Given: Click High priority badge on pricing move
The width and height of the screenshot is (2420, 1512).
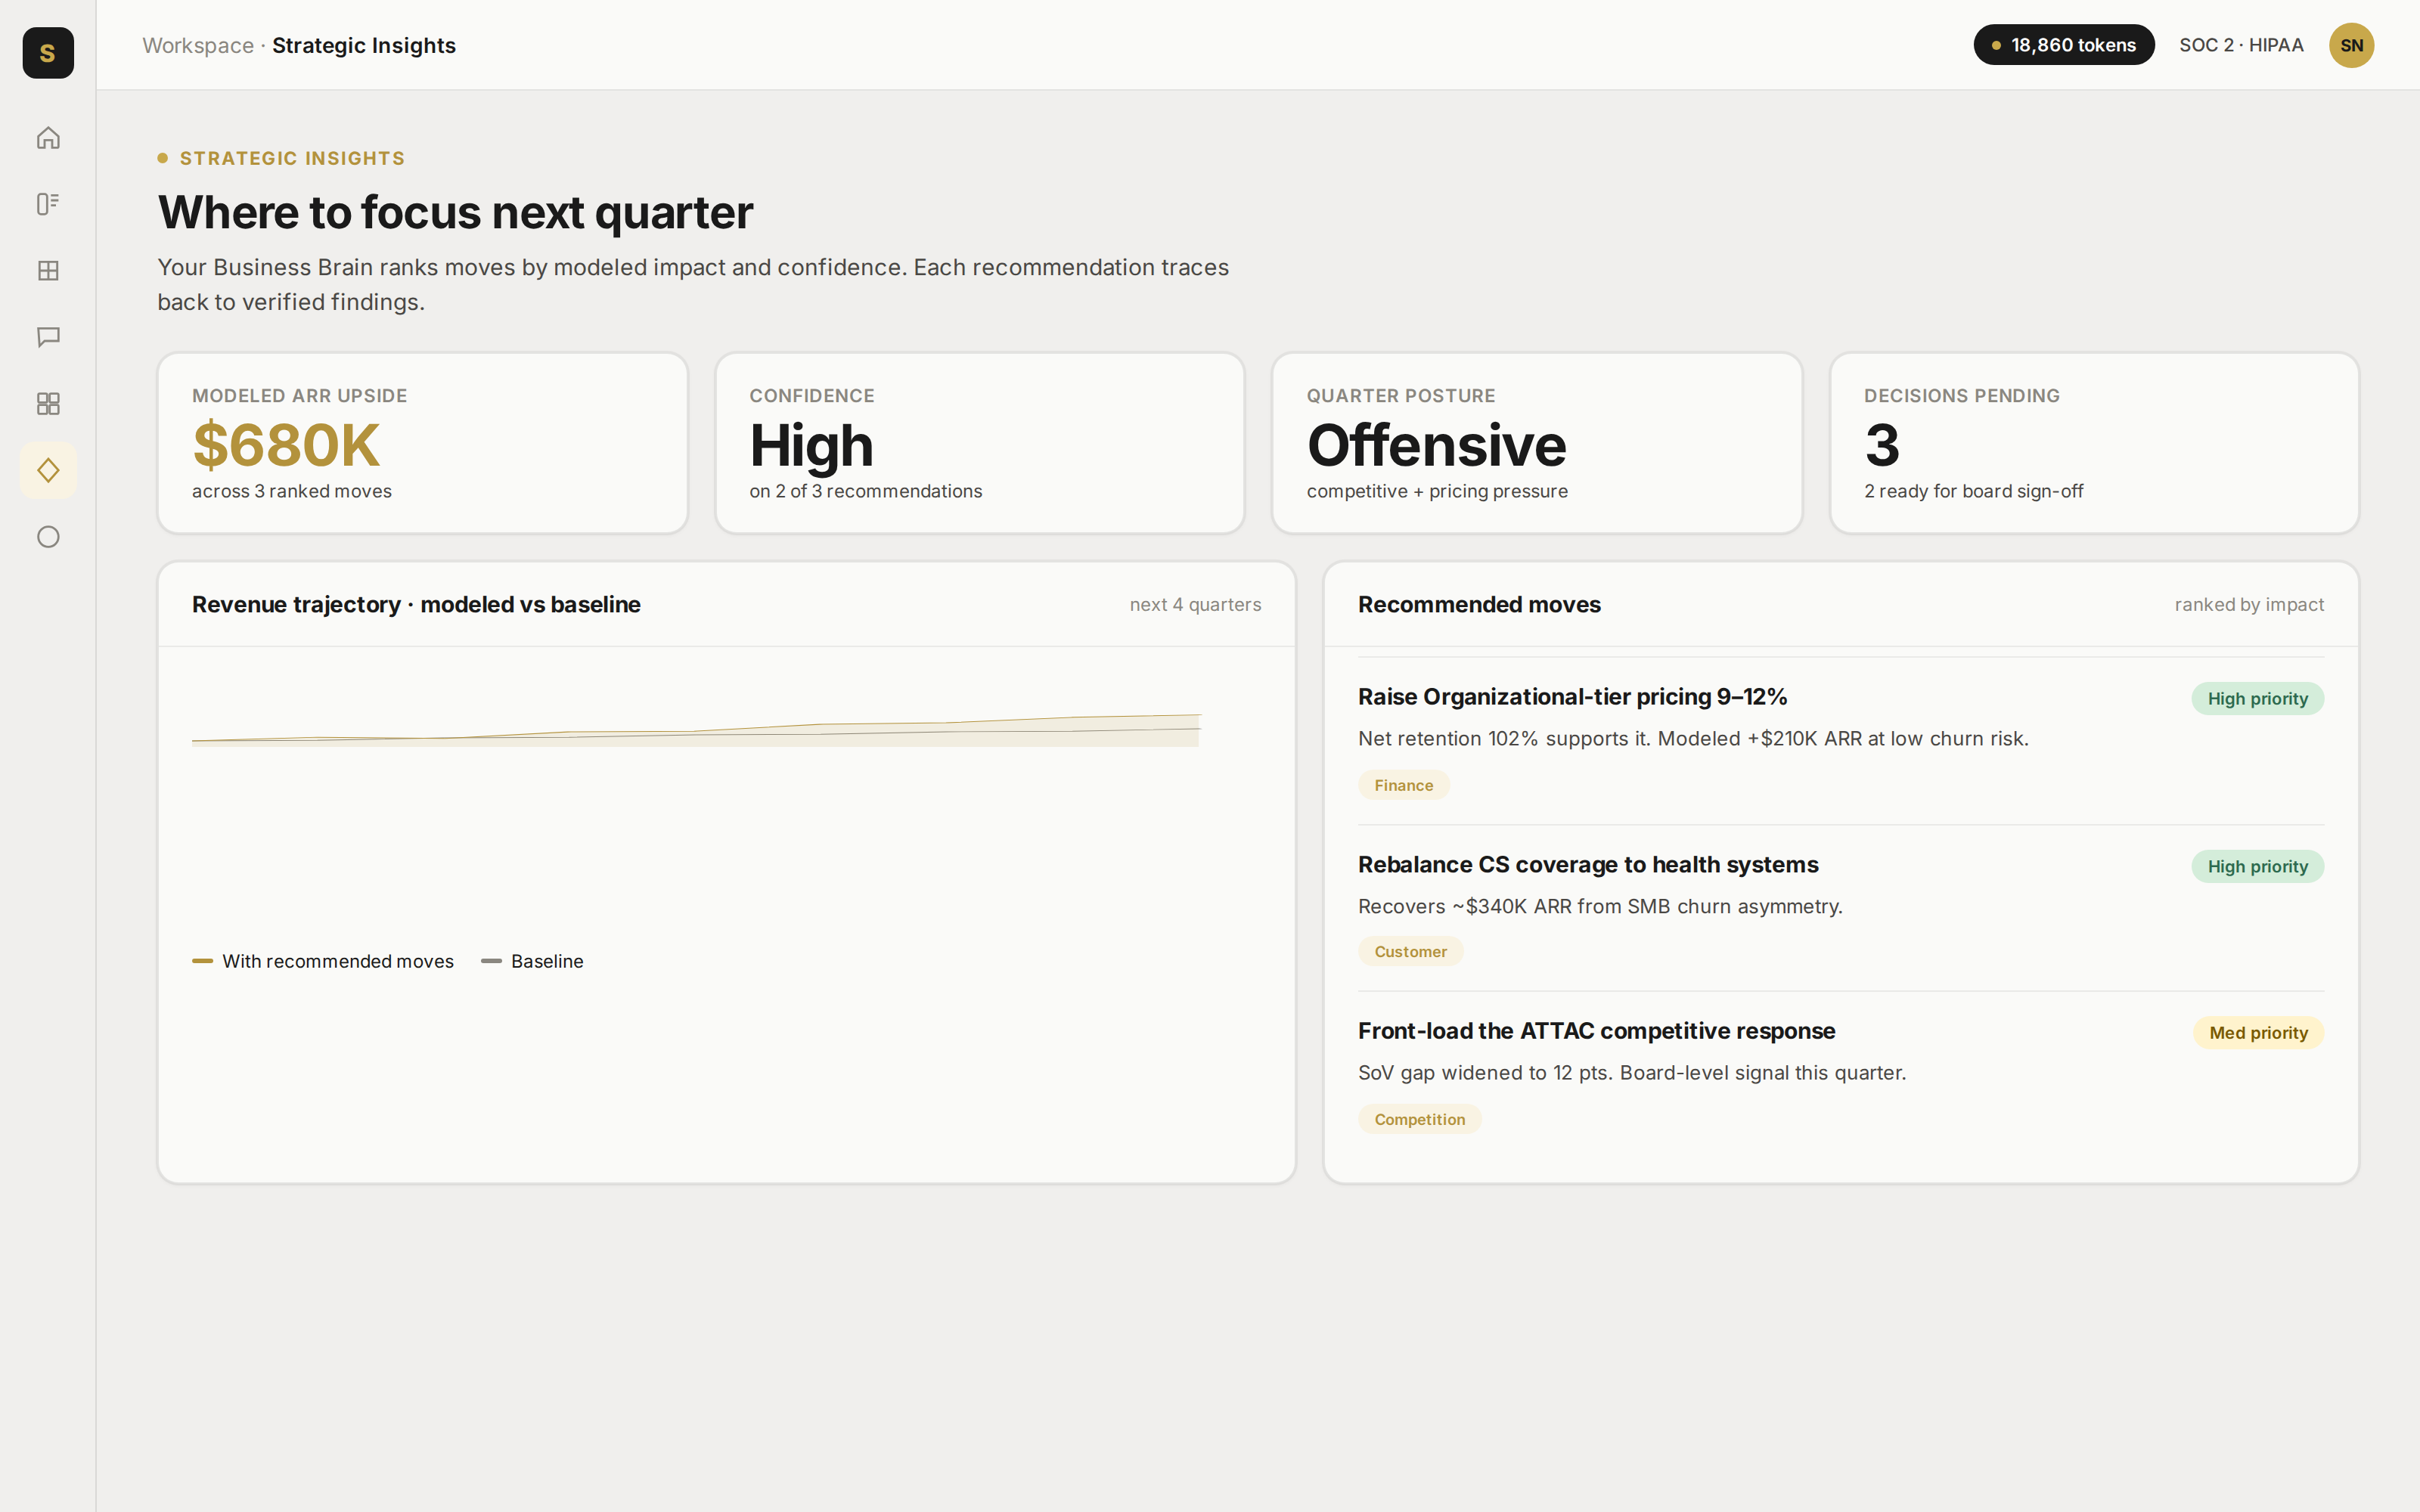Looking at the screenshot, I should [x=2257, y=699].
